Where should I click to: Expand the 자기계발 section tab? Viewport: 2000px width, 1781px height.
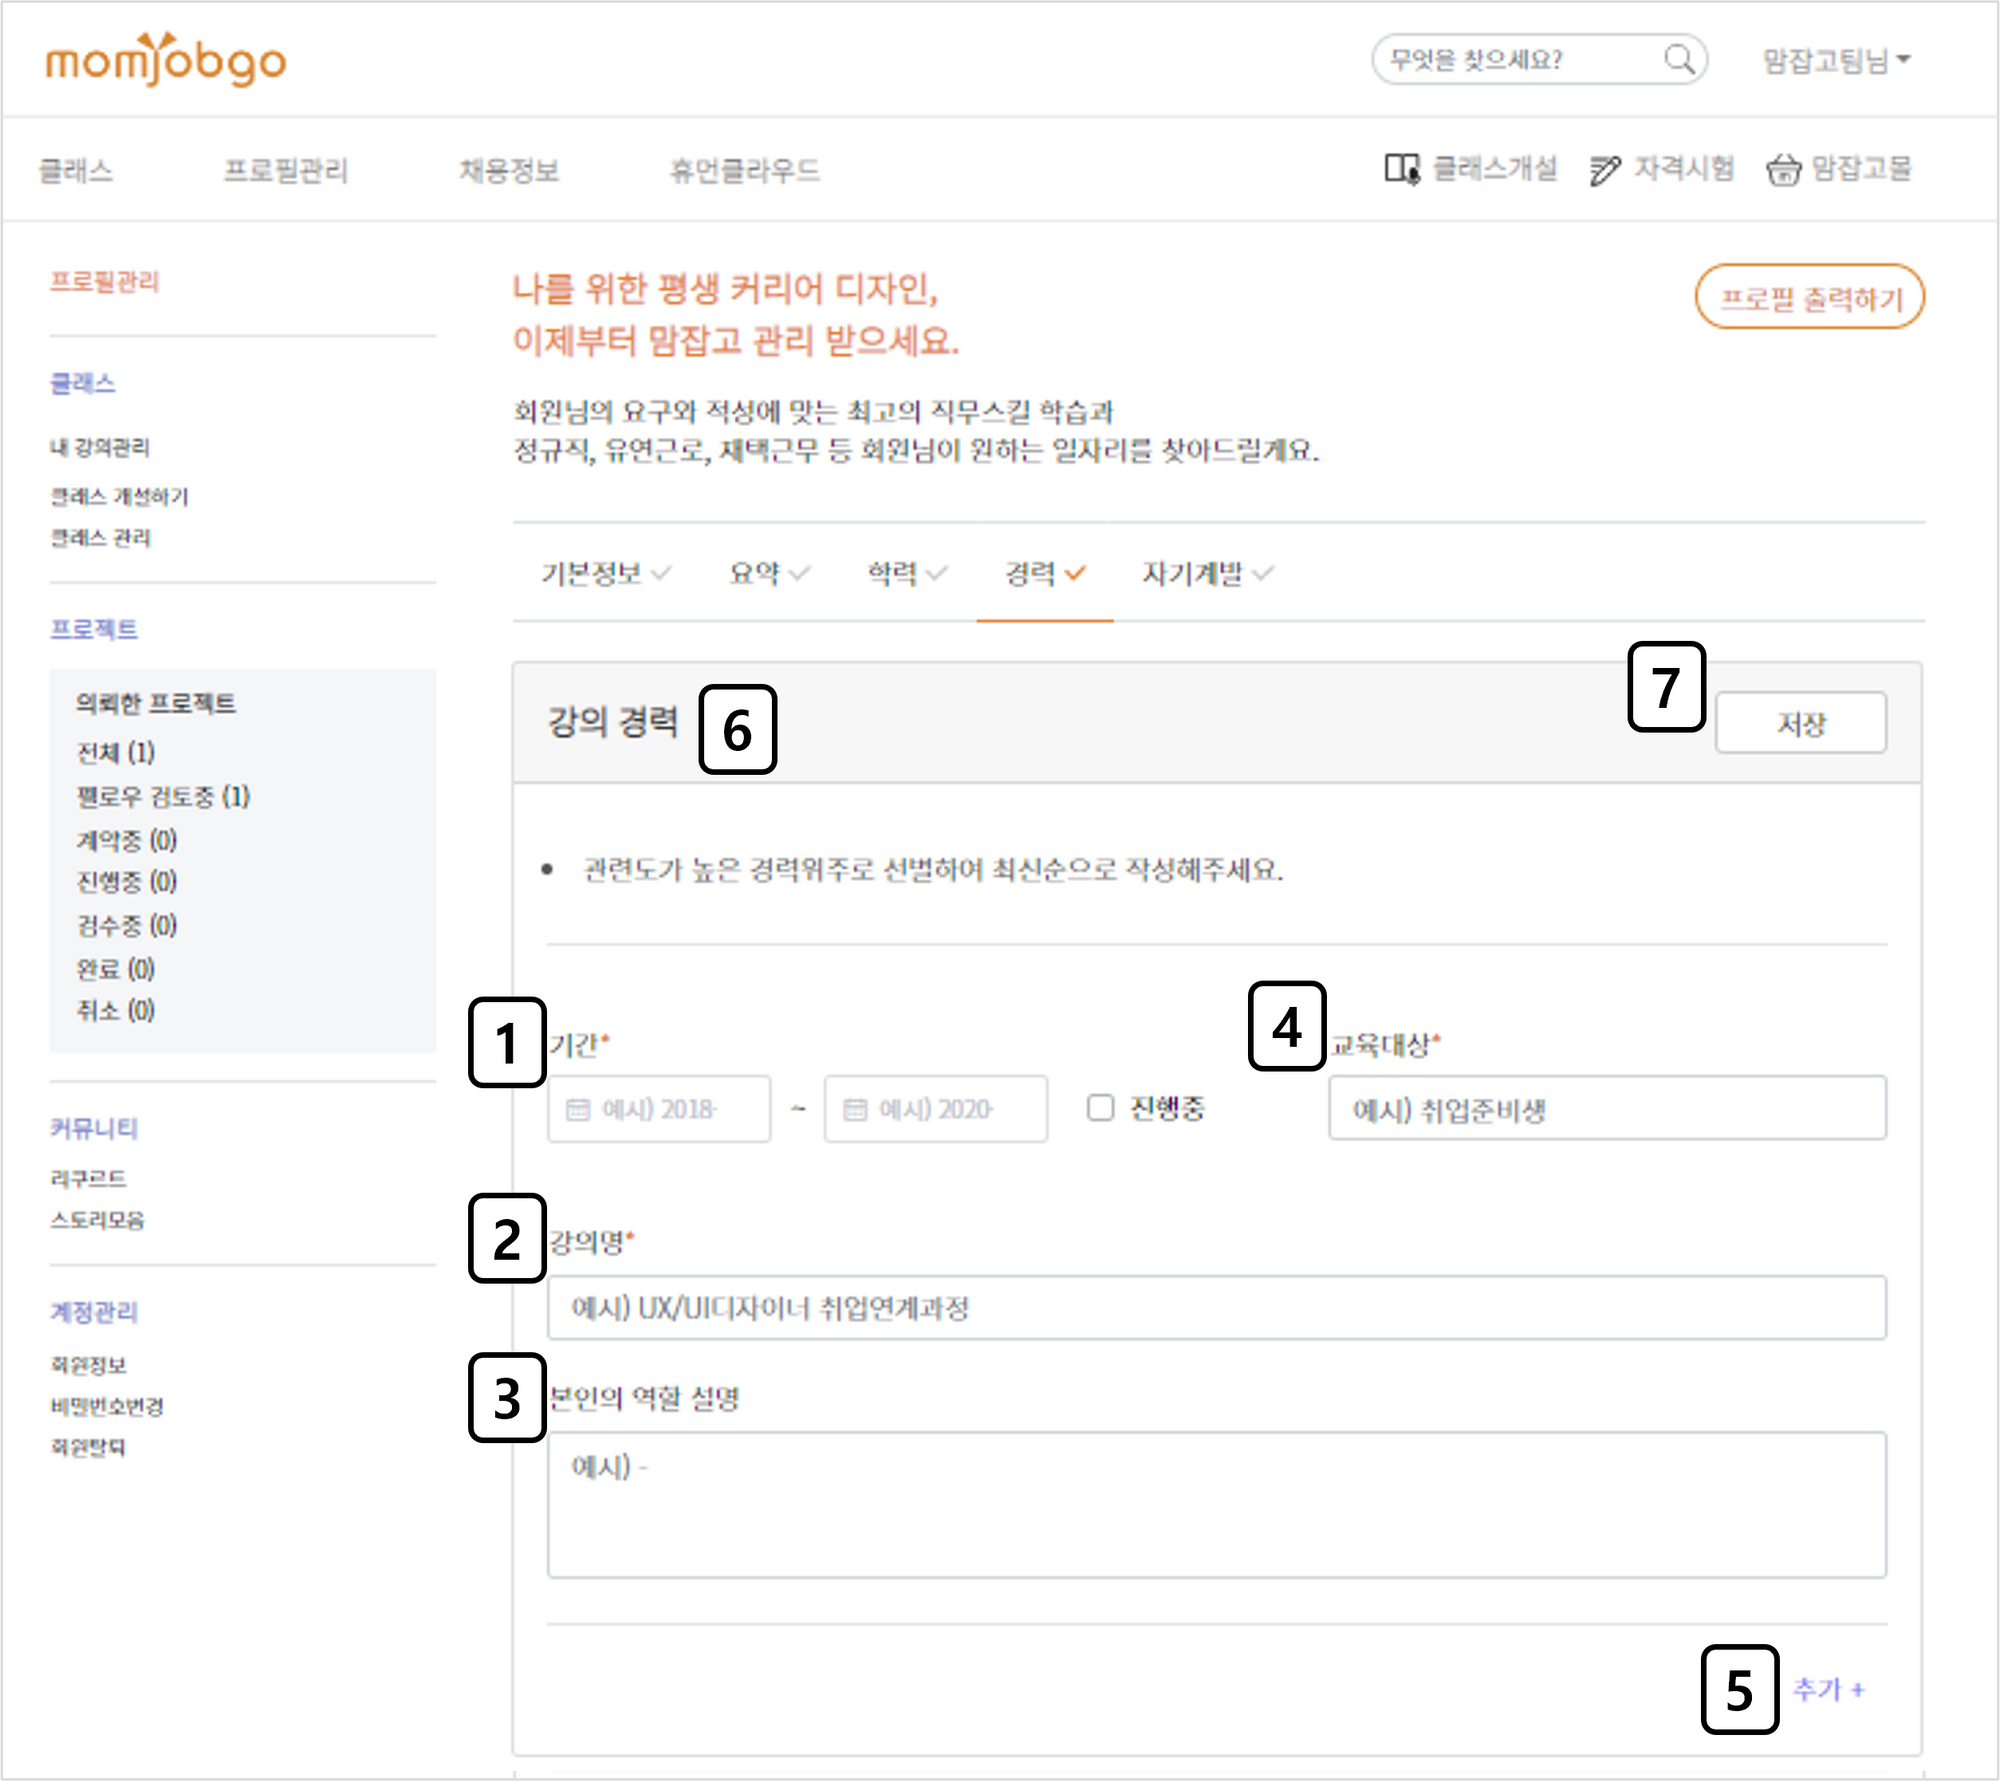coord(1206,574)
